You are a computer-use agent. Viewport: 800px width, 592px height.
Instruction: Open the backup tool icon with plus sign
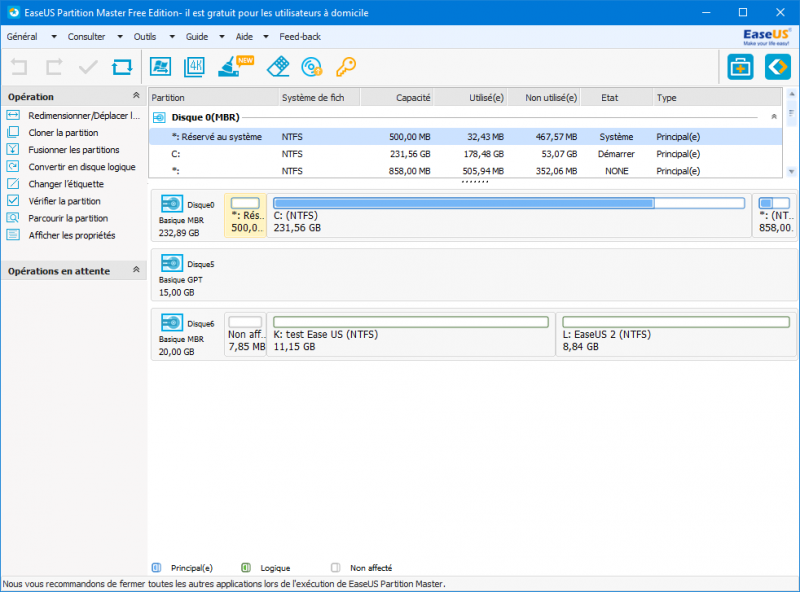(x=740, y=67)
